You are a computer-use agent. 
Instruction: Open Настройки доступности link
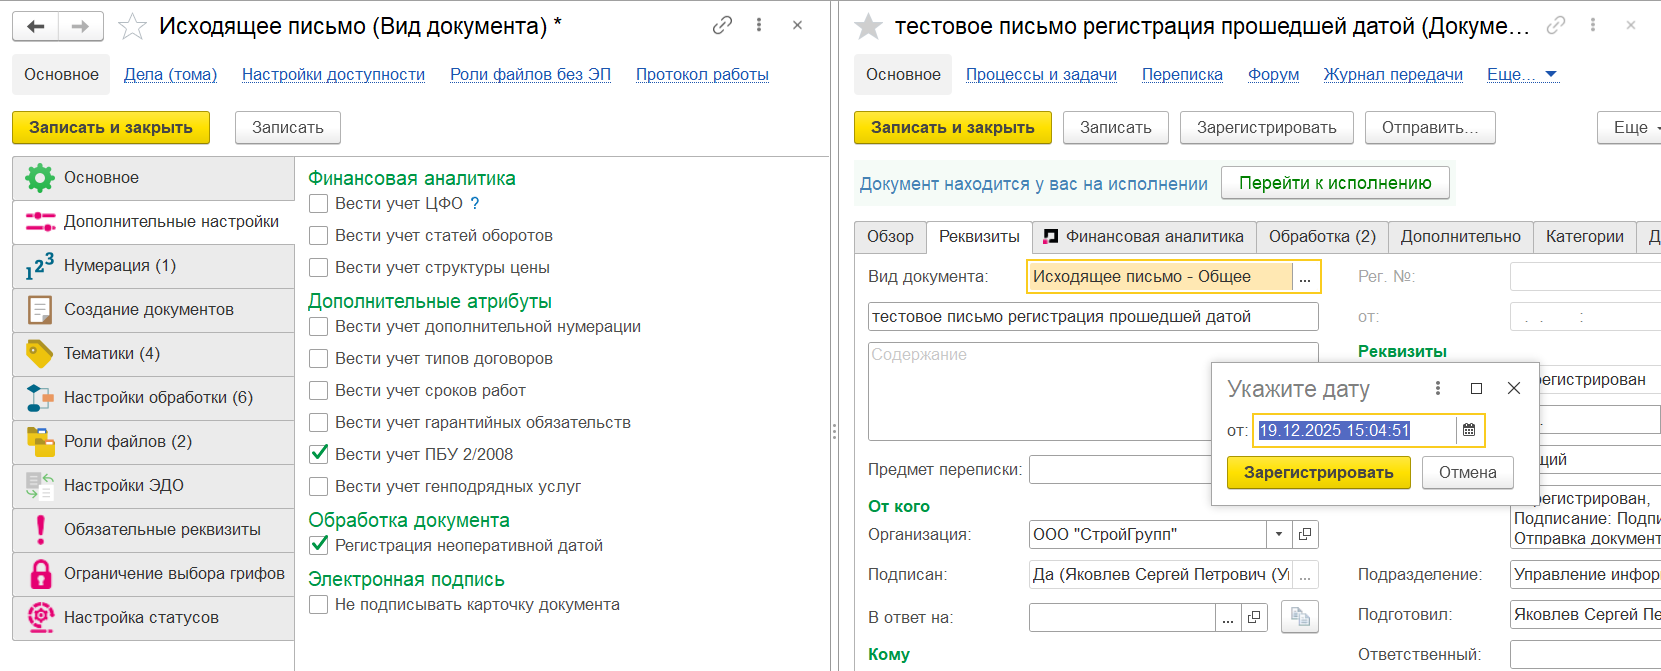tap(333, 74)
